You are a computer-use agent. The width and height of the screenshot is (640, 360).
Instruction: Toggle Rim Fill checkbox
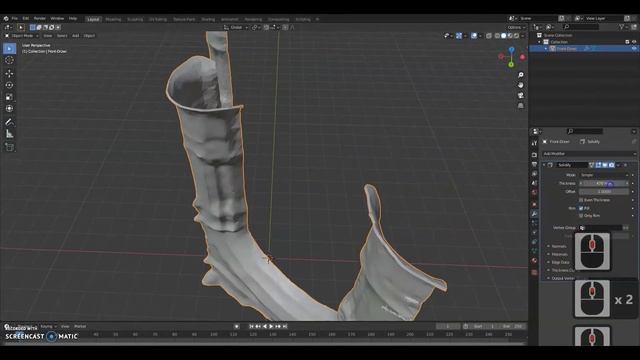pos(581,208)
